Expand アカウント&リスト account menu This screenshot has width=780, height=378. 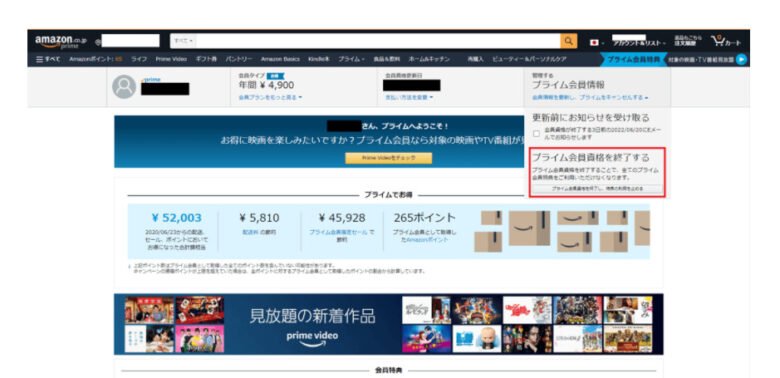pos(639,42)
